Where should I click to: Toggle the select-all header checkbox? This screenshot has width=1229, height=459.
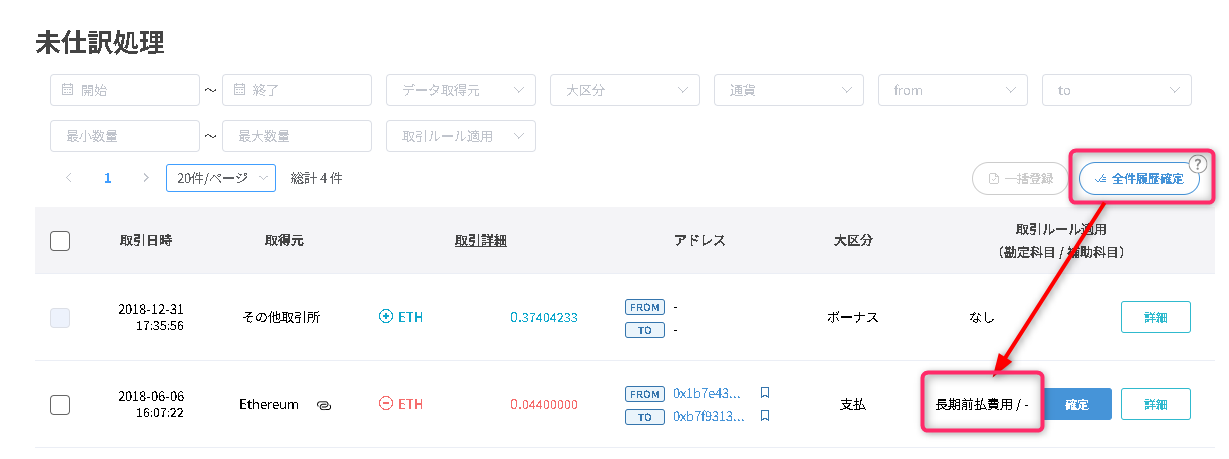tap(60, 241)
